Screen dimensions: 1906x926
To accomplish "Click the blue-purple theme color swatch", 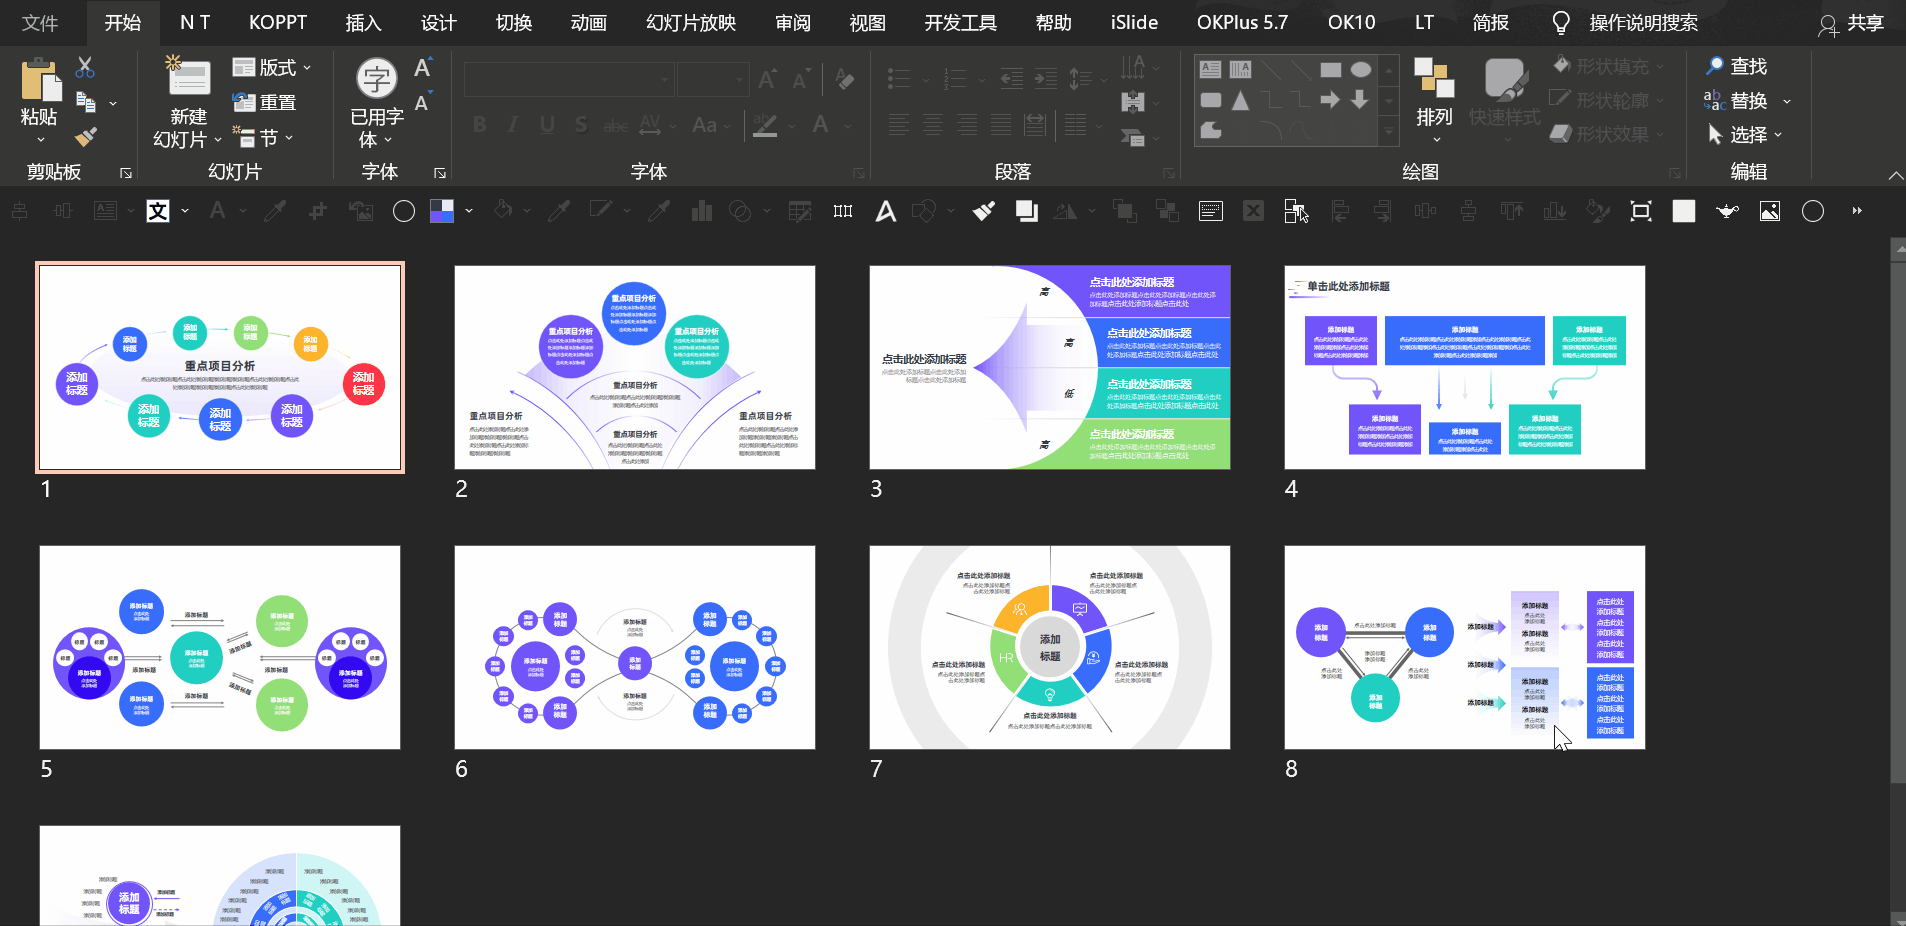I will [442, 211].
